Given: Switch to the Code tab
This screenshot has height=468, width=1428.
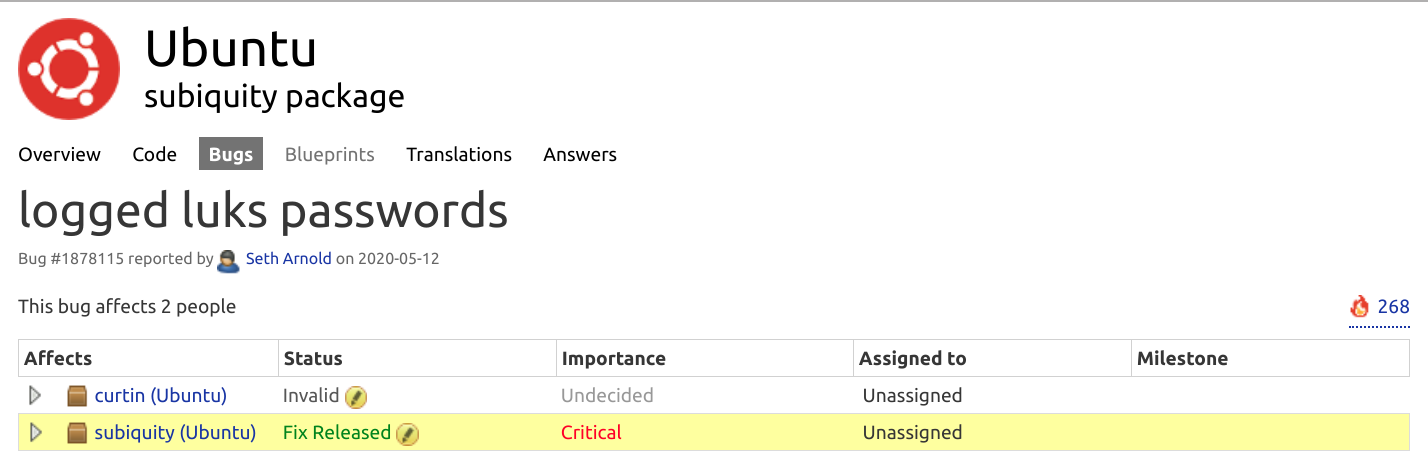Looking at the screenshot, I should (x=154, y=154).
